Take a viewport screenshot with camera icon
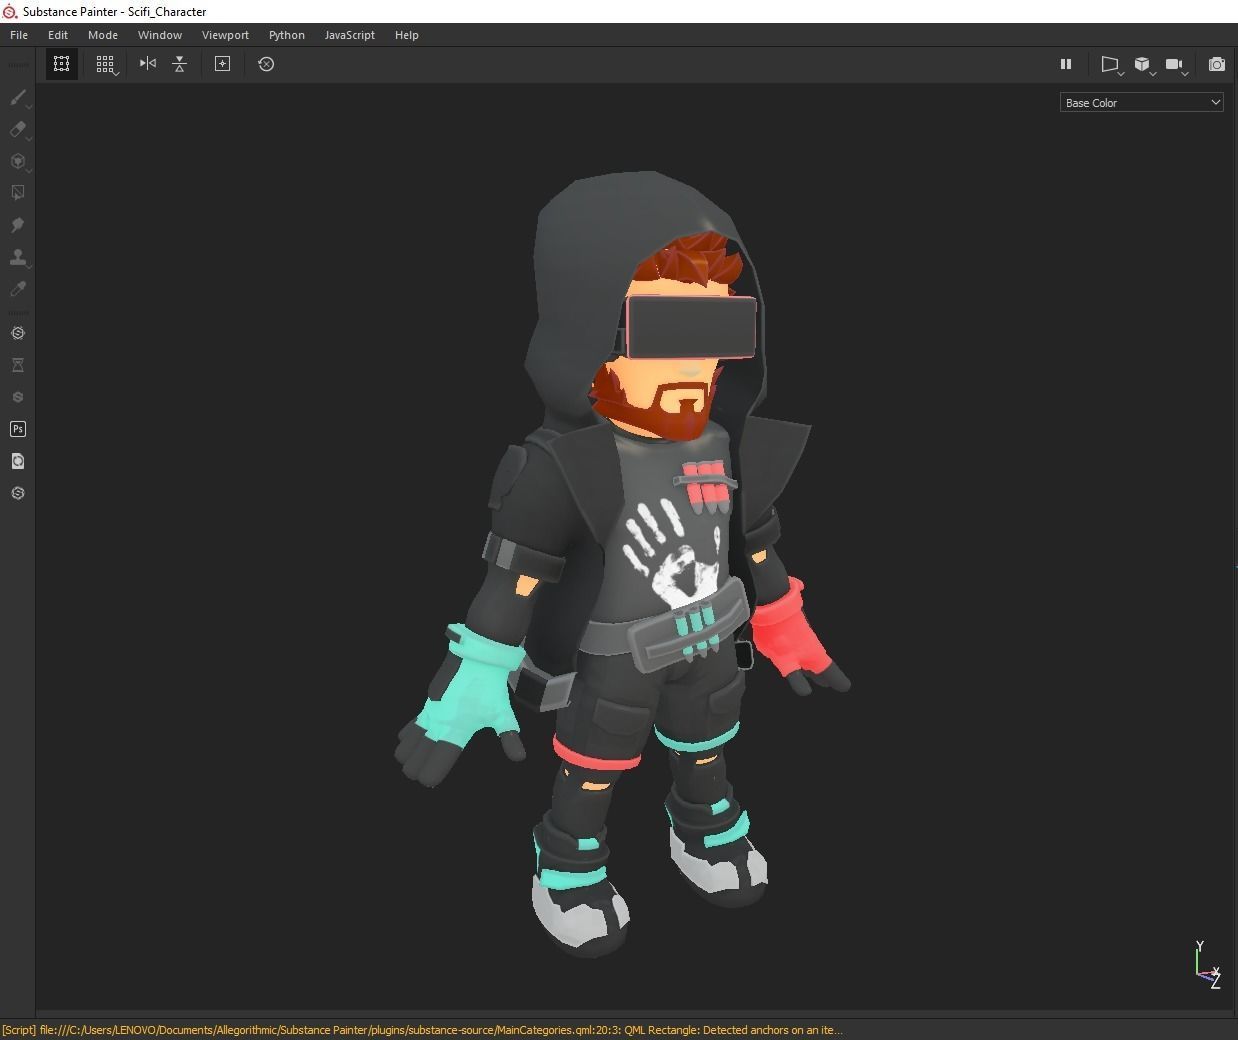The image size is (1238, 1040). [1217, 64]
